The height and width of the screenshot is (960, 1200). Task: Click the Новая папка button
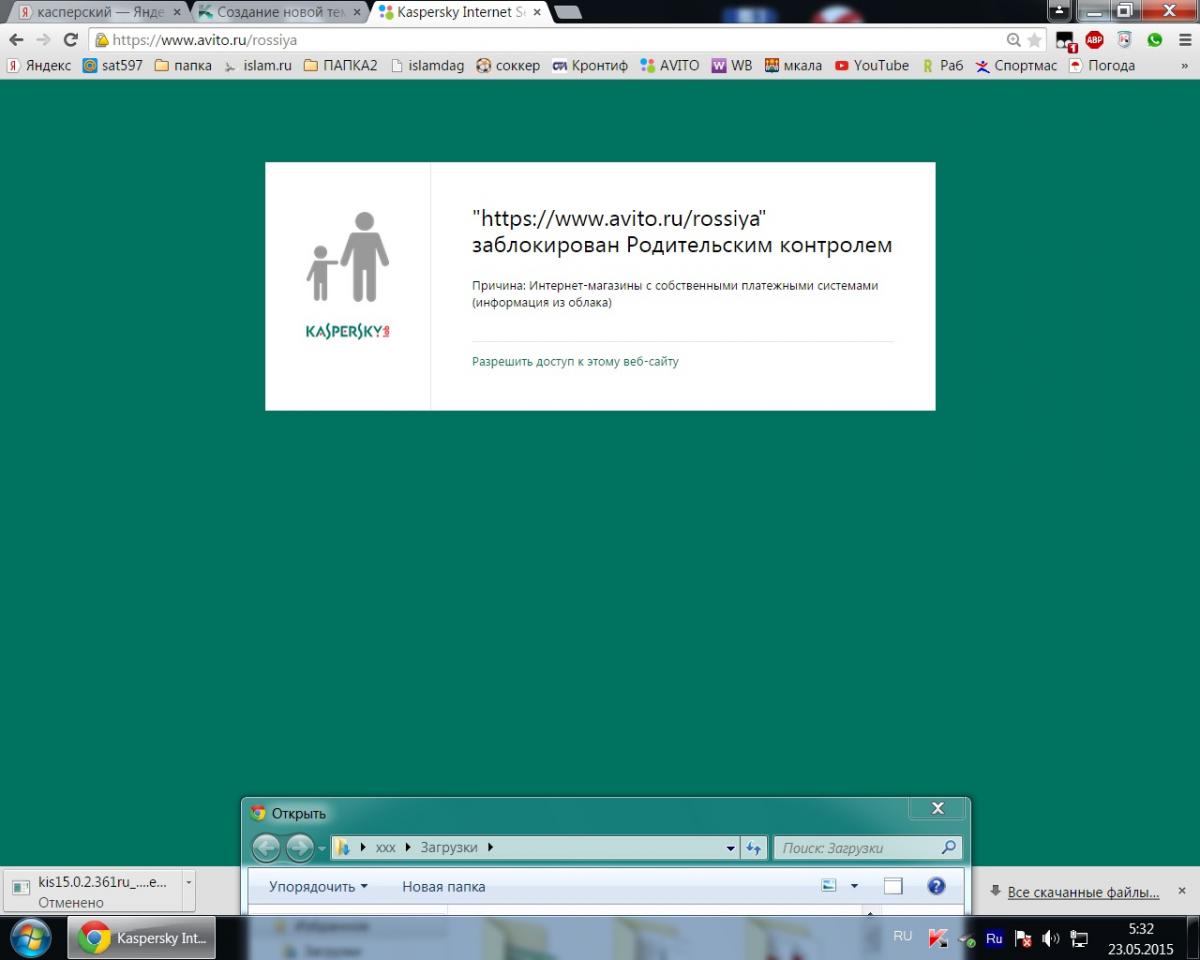coord(443,886)
